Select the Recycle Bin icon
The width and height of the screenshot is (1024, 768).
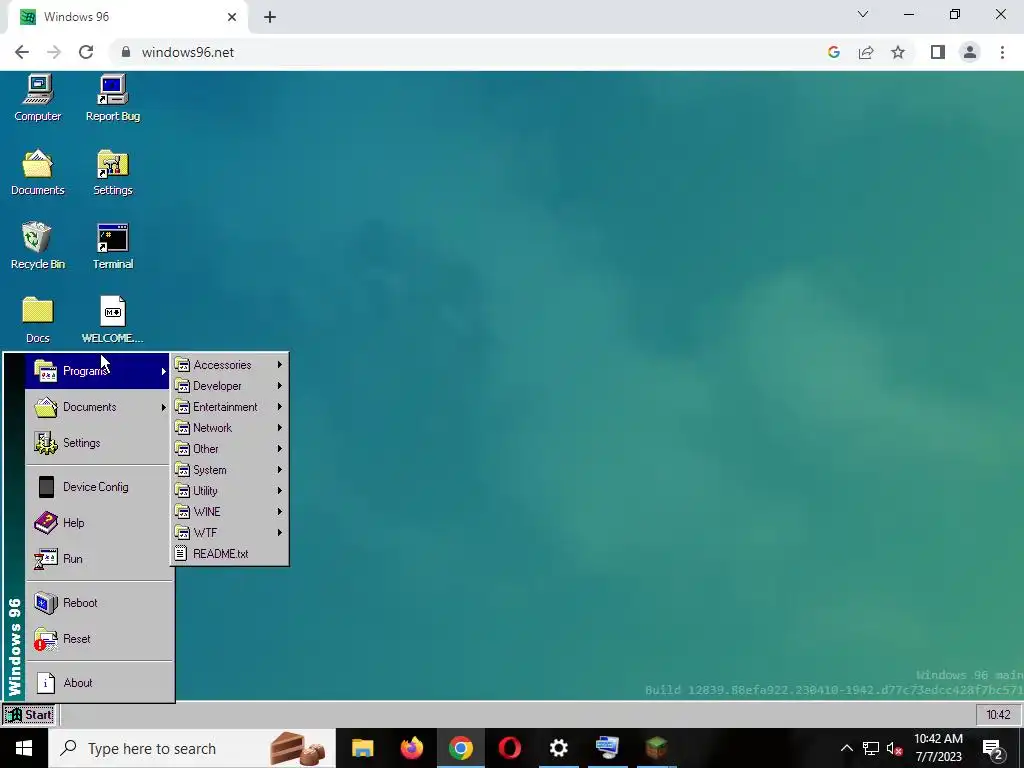pos(38,246)
